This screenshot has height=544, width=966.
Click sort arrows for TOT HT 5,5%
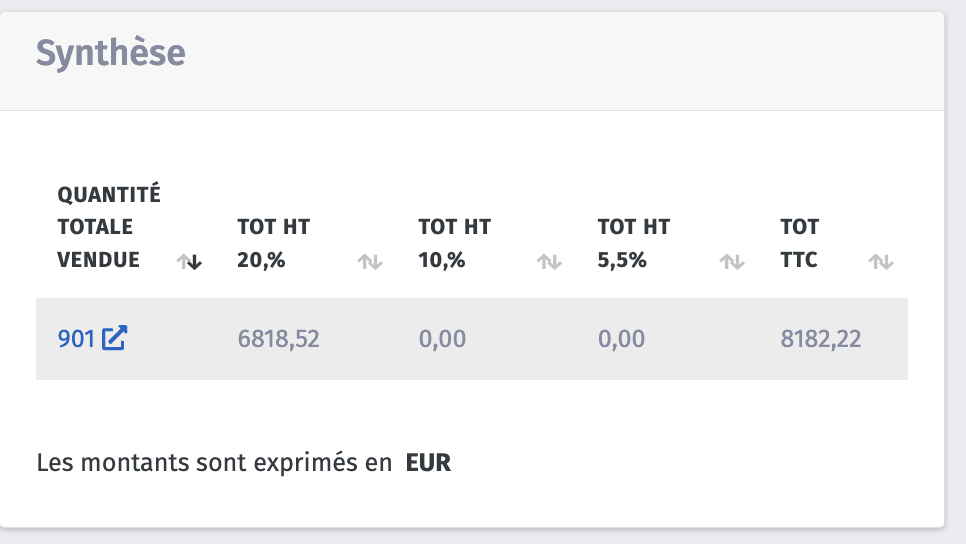[x=732, y=262]
